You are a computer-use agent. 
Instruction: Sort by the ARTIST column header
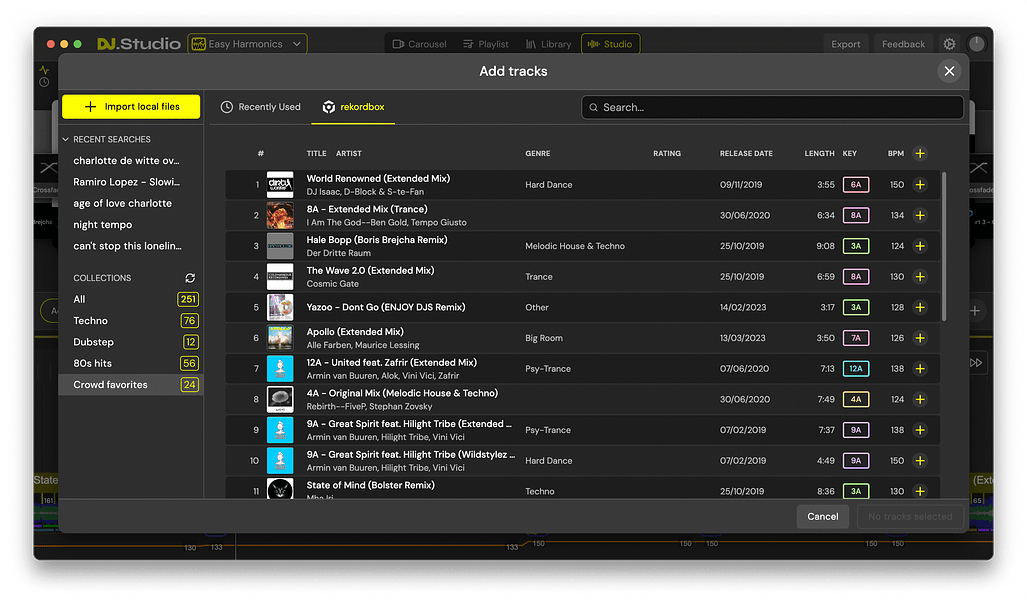[348, 153]
